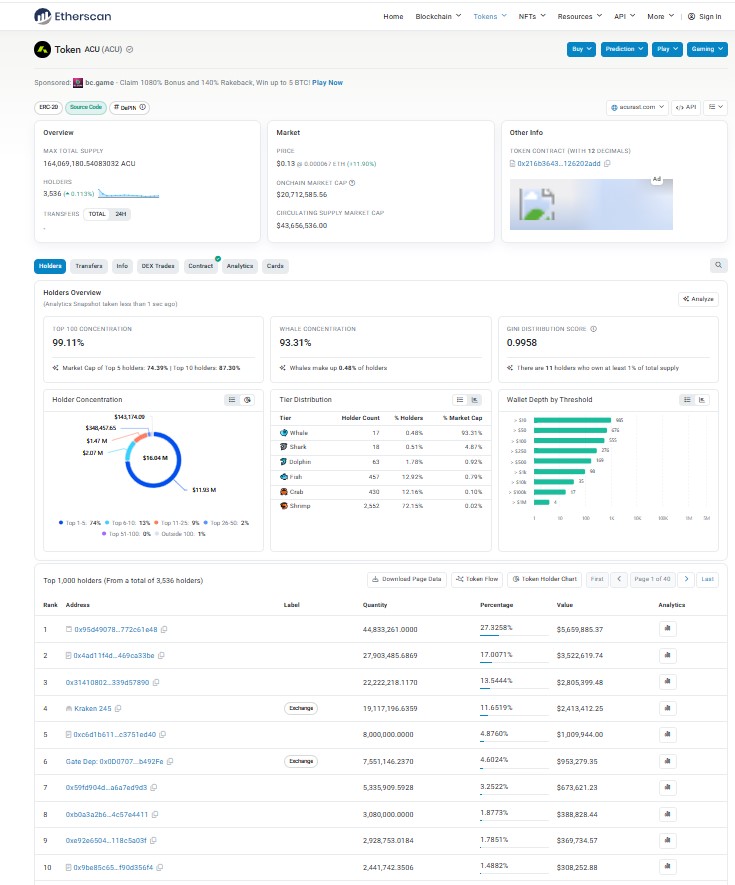Copy the Gate Dep address
Screen dimensions: 735x885
tap(170, 761)
